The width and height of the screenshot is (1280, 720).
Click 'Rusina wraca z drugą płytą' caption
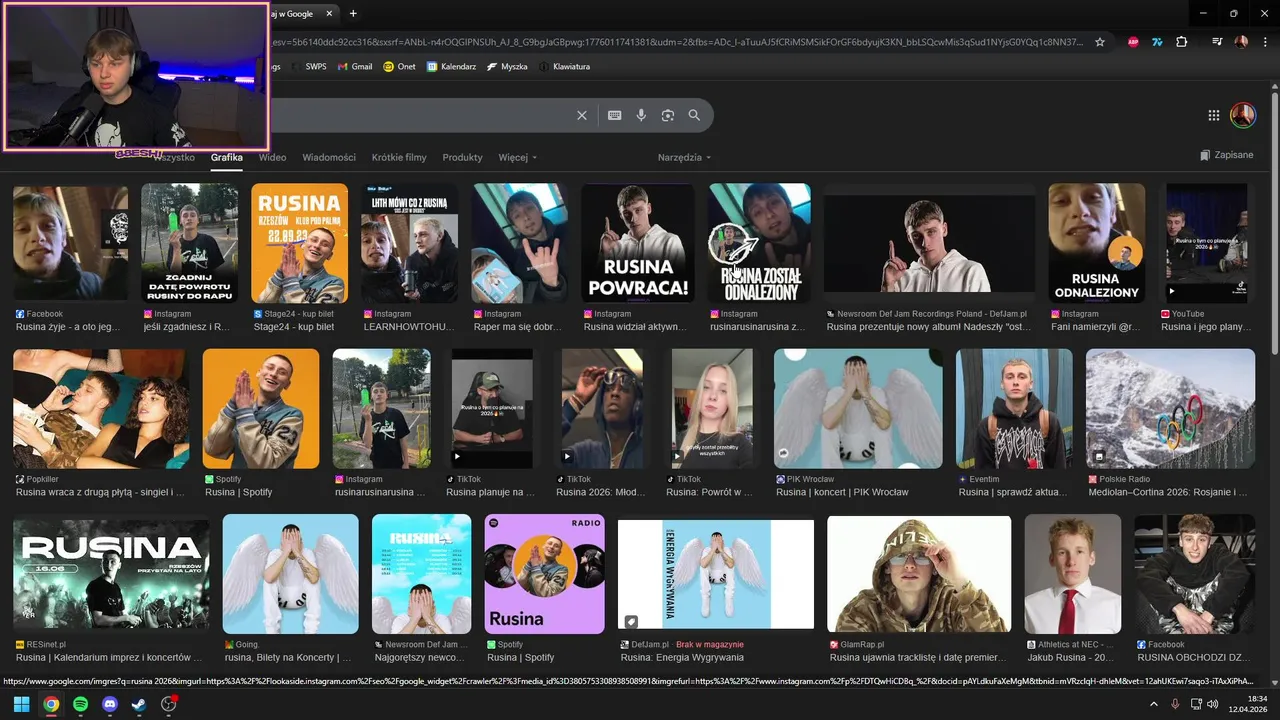(99, 492)
